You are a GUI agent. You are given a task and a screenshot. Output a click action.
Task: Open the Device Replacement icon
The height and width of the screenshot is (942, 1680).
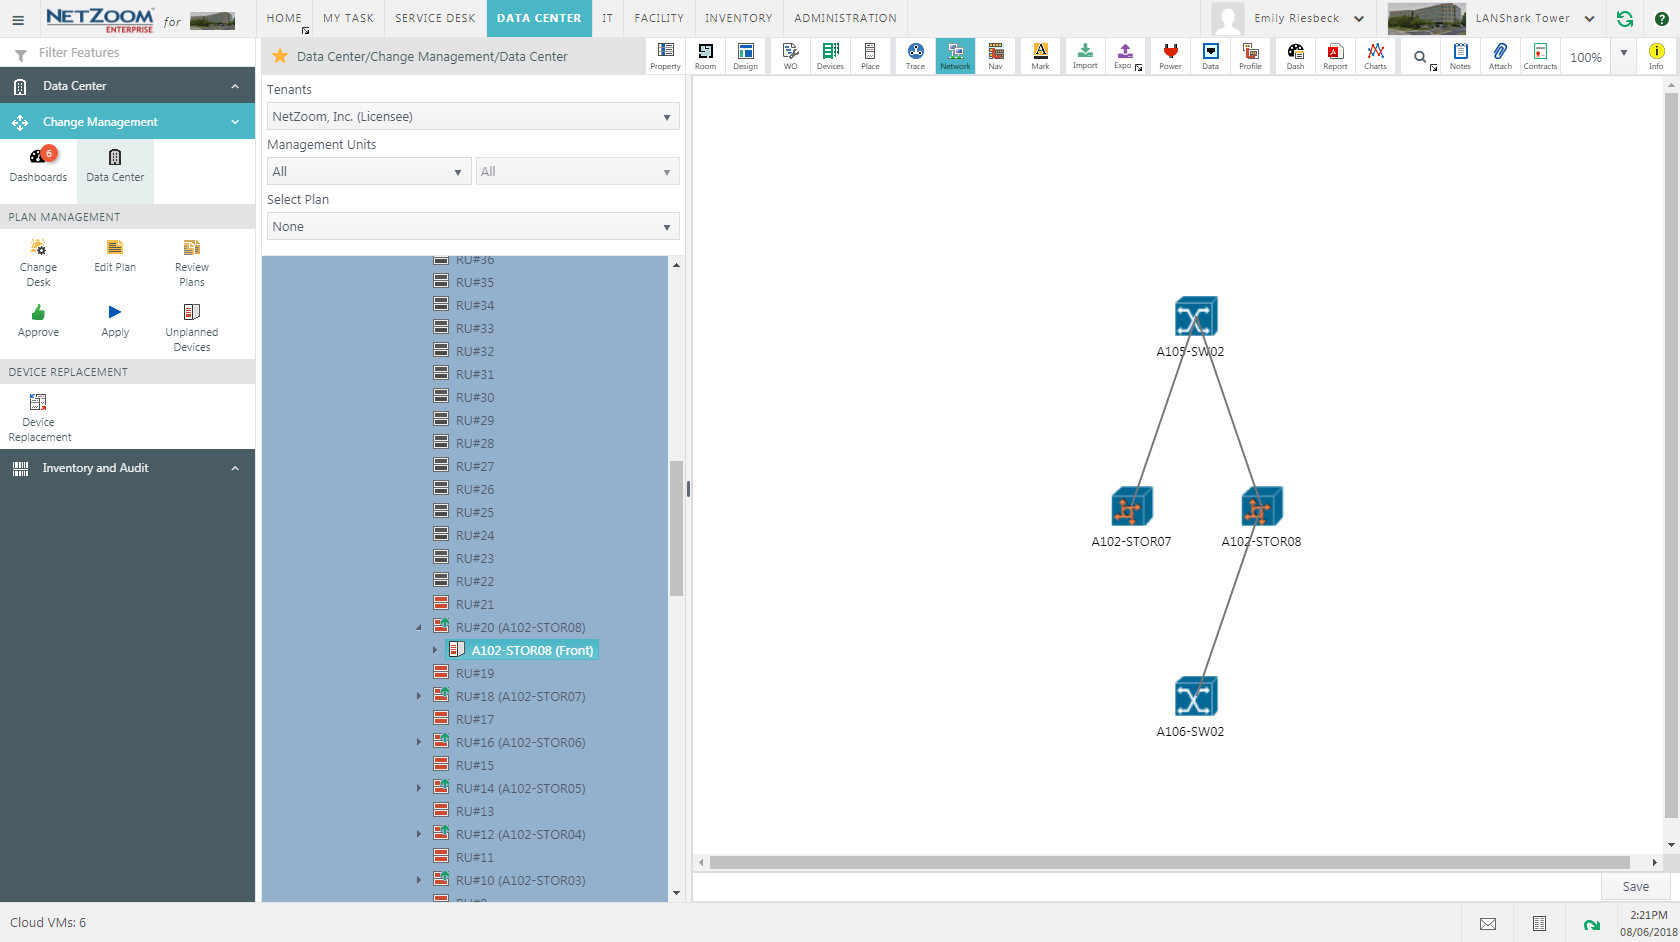39,417
